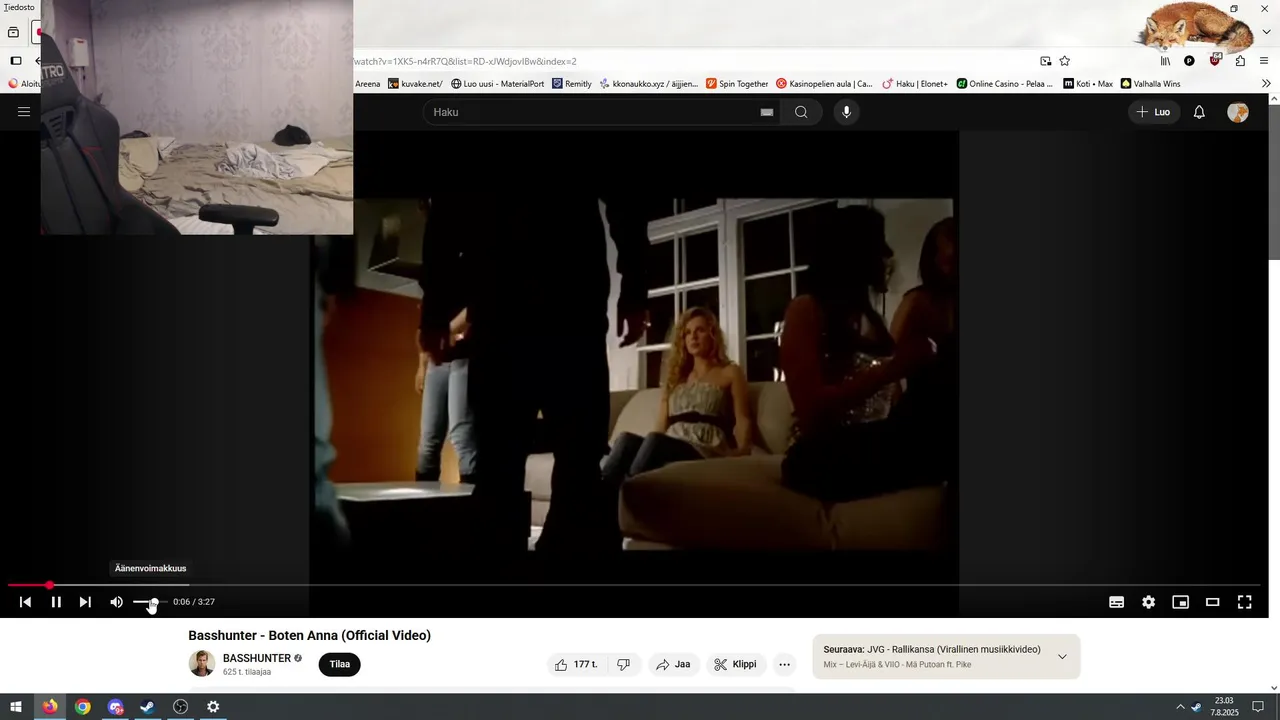Go to previous video in playlist
This screenshot has height=720, width=1280.
(25, 602)
